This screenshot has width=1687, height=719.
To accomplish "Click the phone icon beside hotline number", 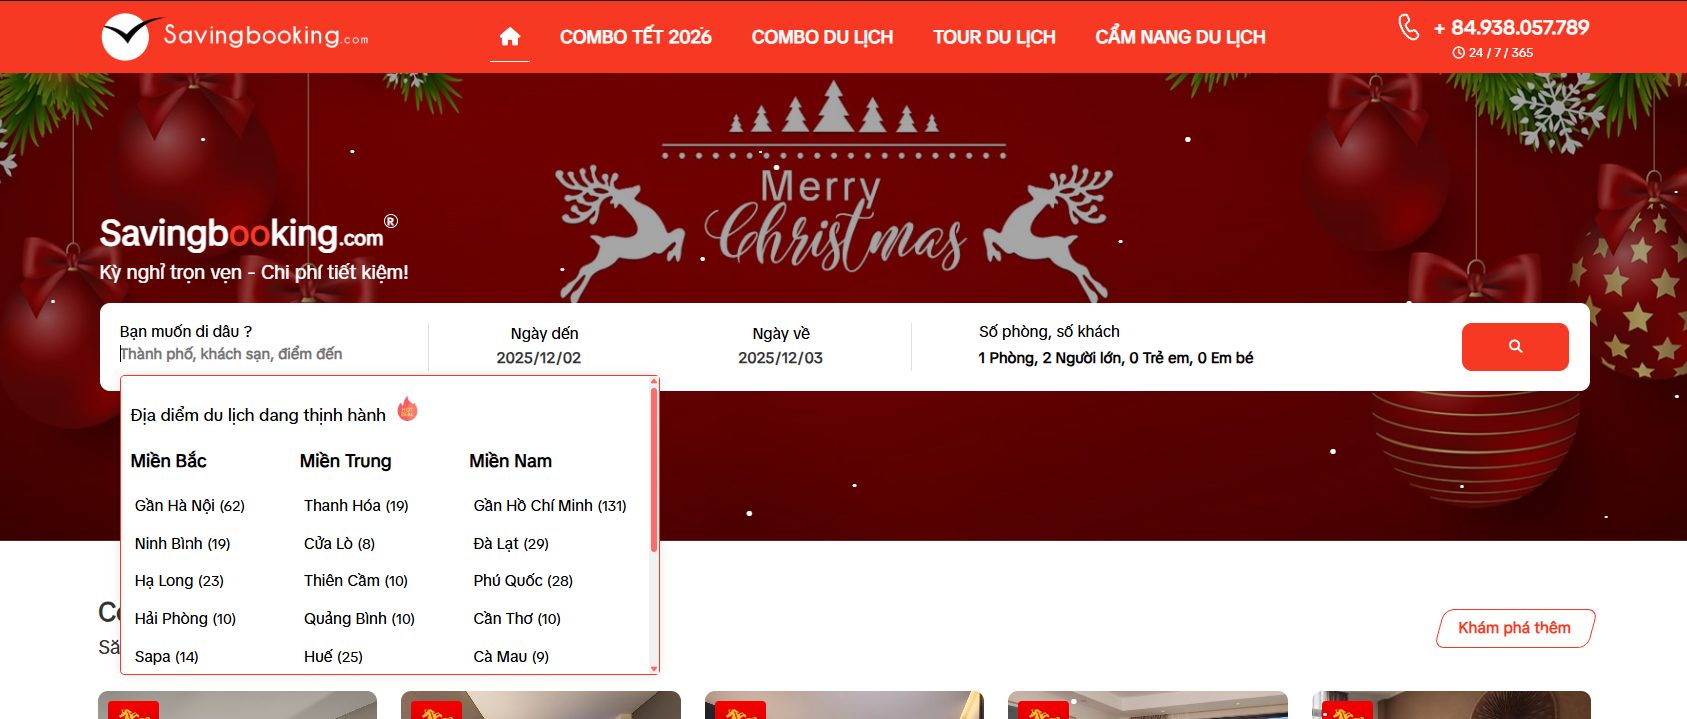I will pos(1408,27).
